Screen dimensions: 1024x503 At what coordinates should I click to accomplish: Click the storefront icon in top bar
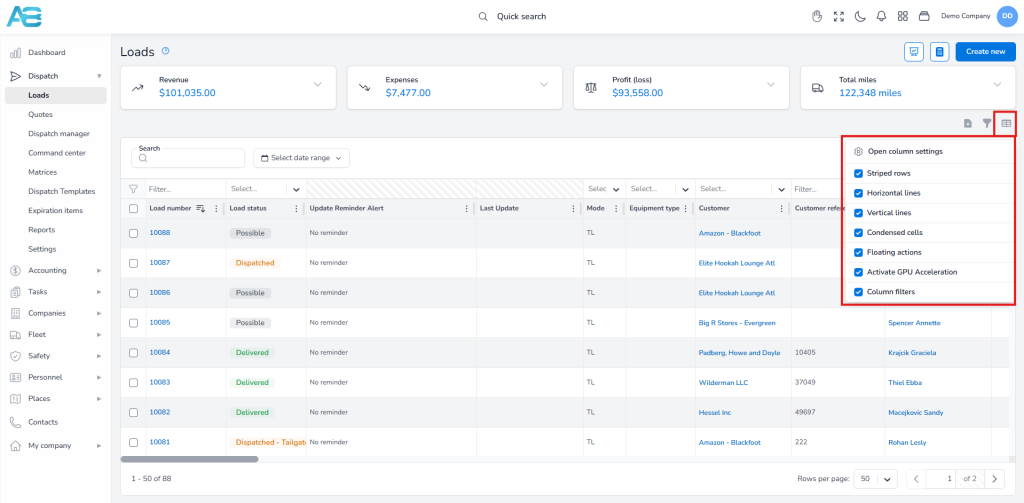point(924,16)
